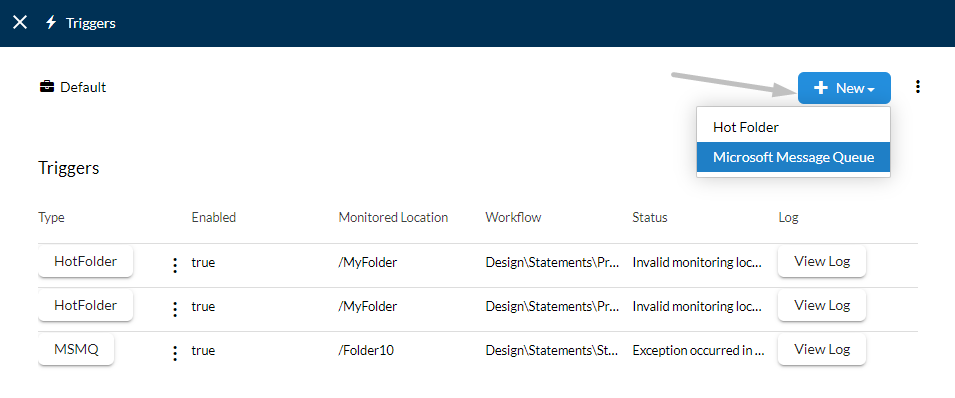Open the three-dot menu in the MSMQ row

coord(175,353)
